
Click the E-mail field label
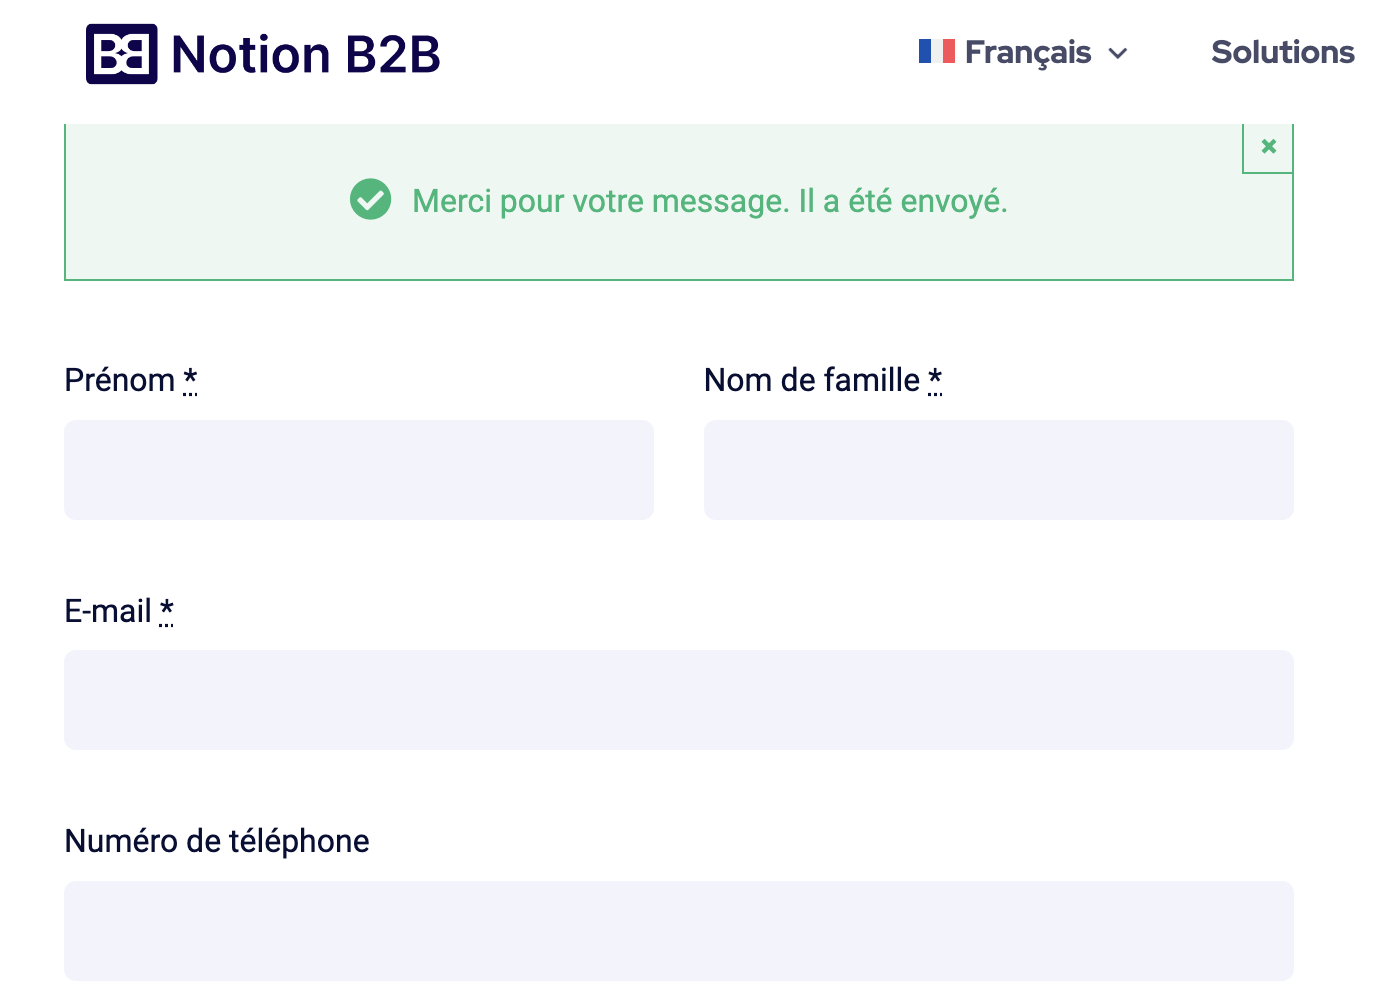click(x=108, y=610)
